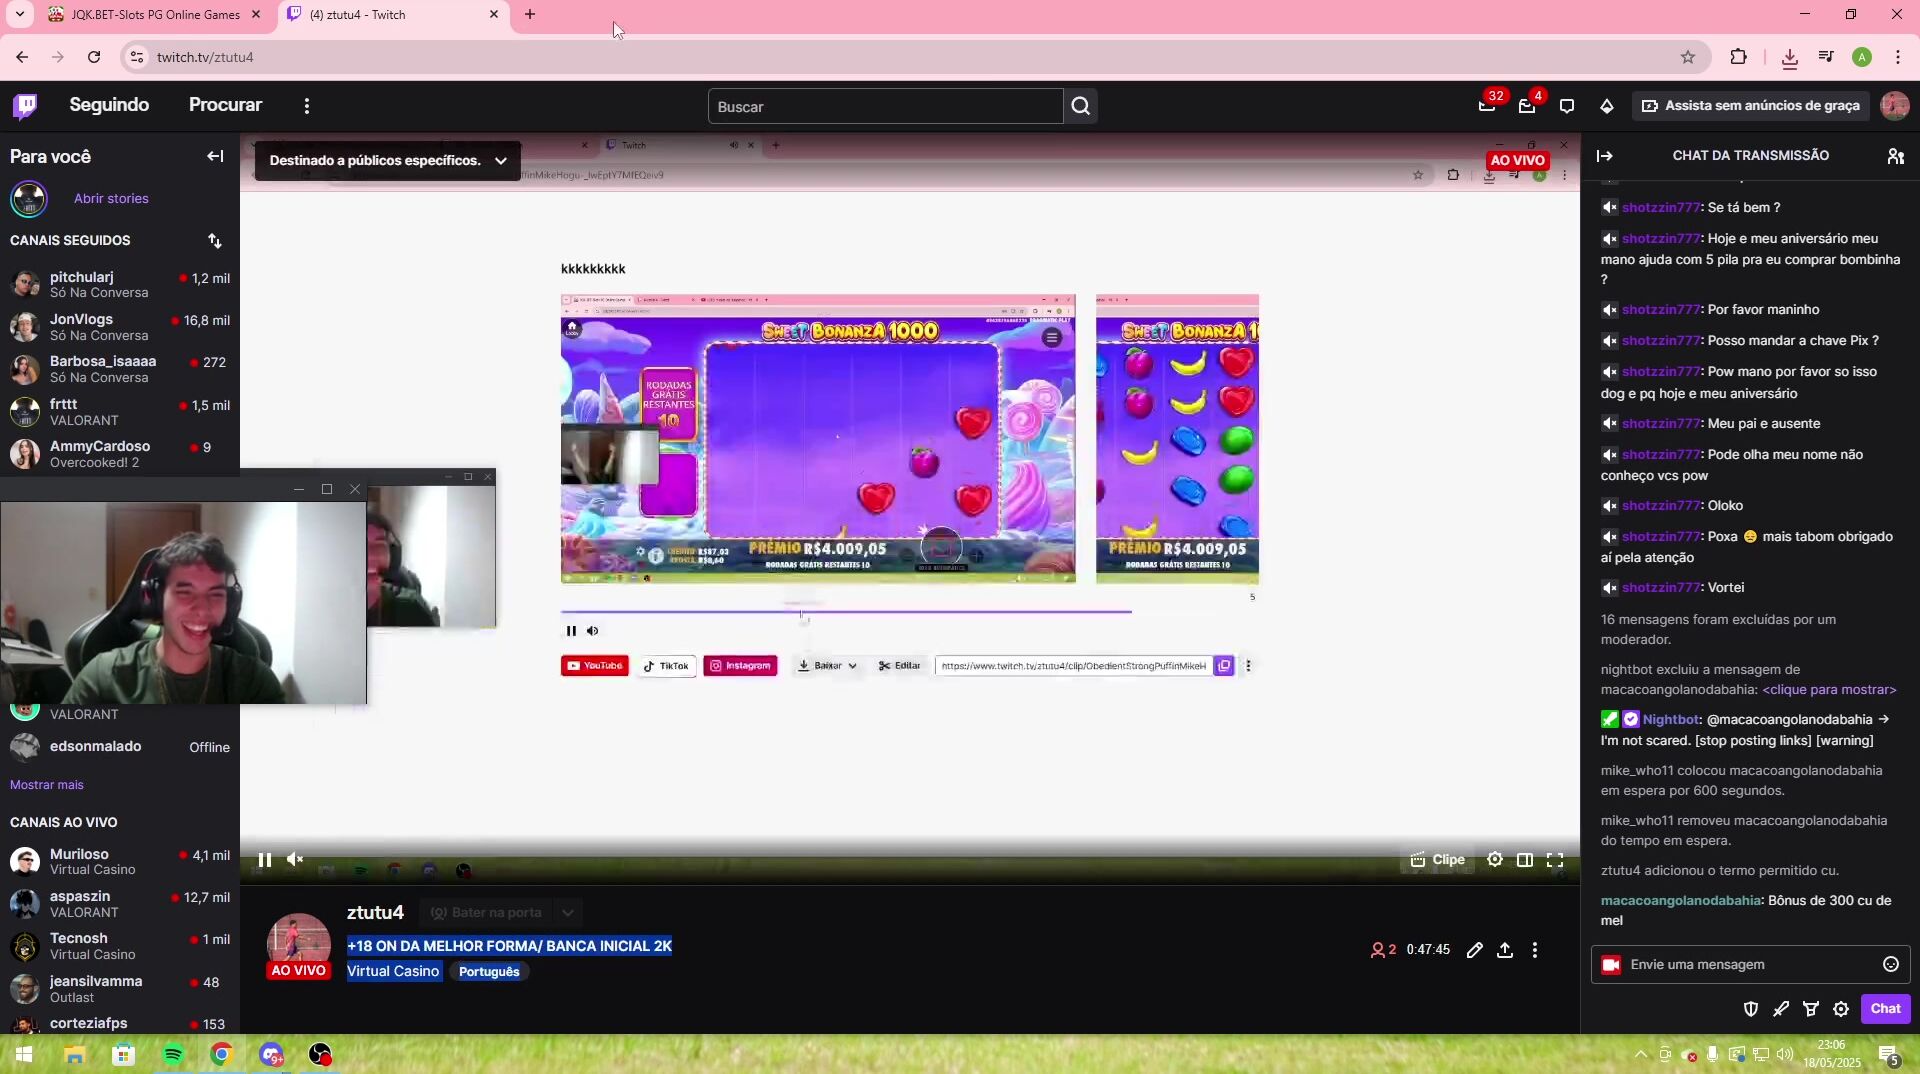Expand Bater na porta dropdown arrow

567,913
